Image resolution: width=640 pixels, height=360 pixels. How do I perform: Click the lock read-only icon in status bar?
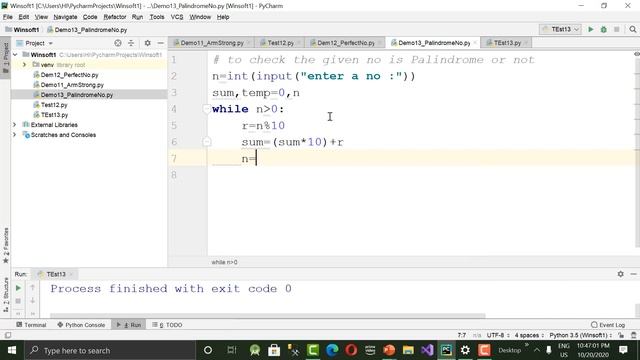(621, 335)
